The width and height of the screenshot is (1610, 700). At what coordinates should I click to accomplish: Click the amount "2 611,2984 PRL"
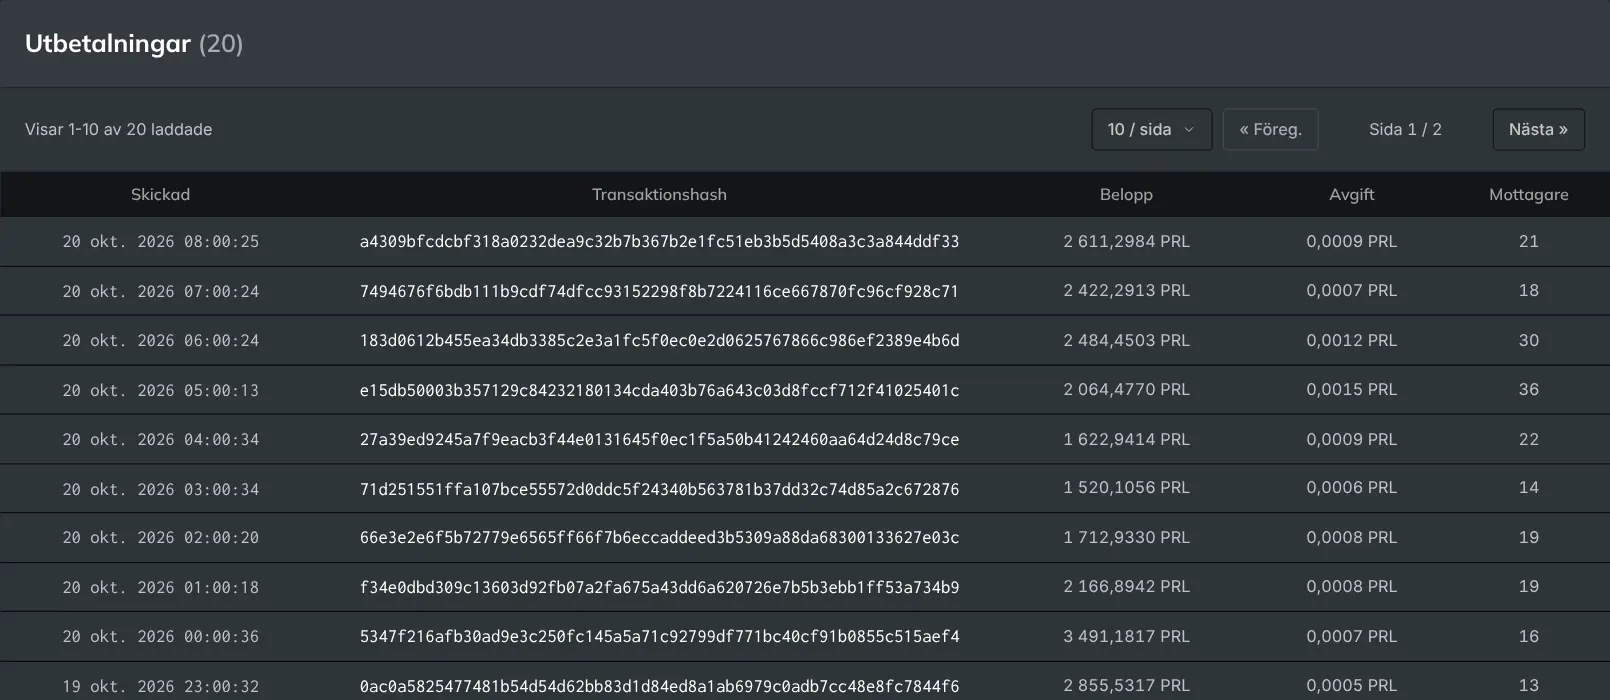[x=1126, y=241]
